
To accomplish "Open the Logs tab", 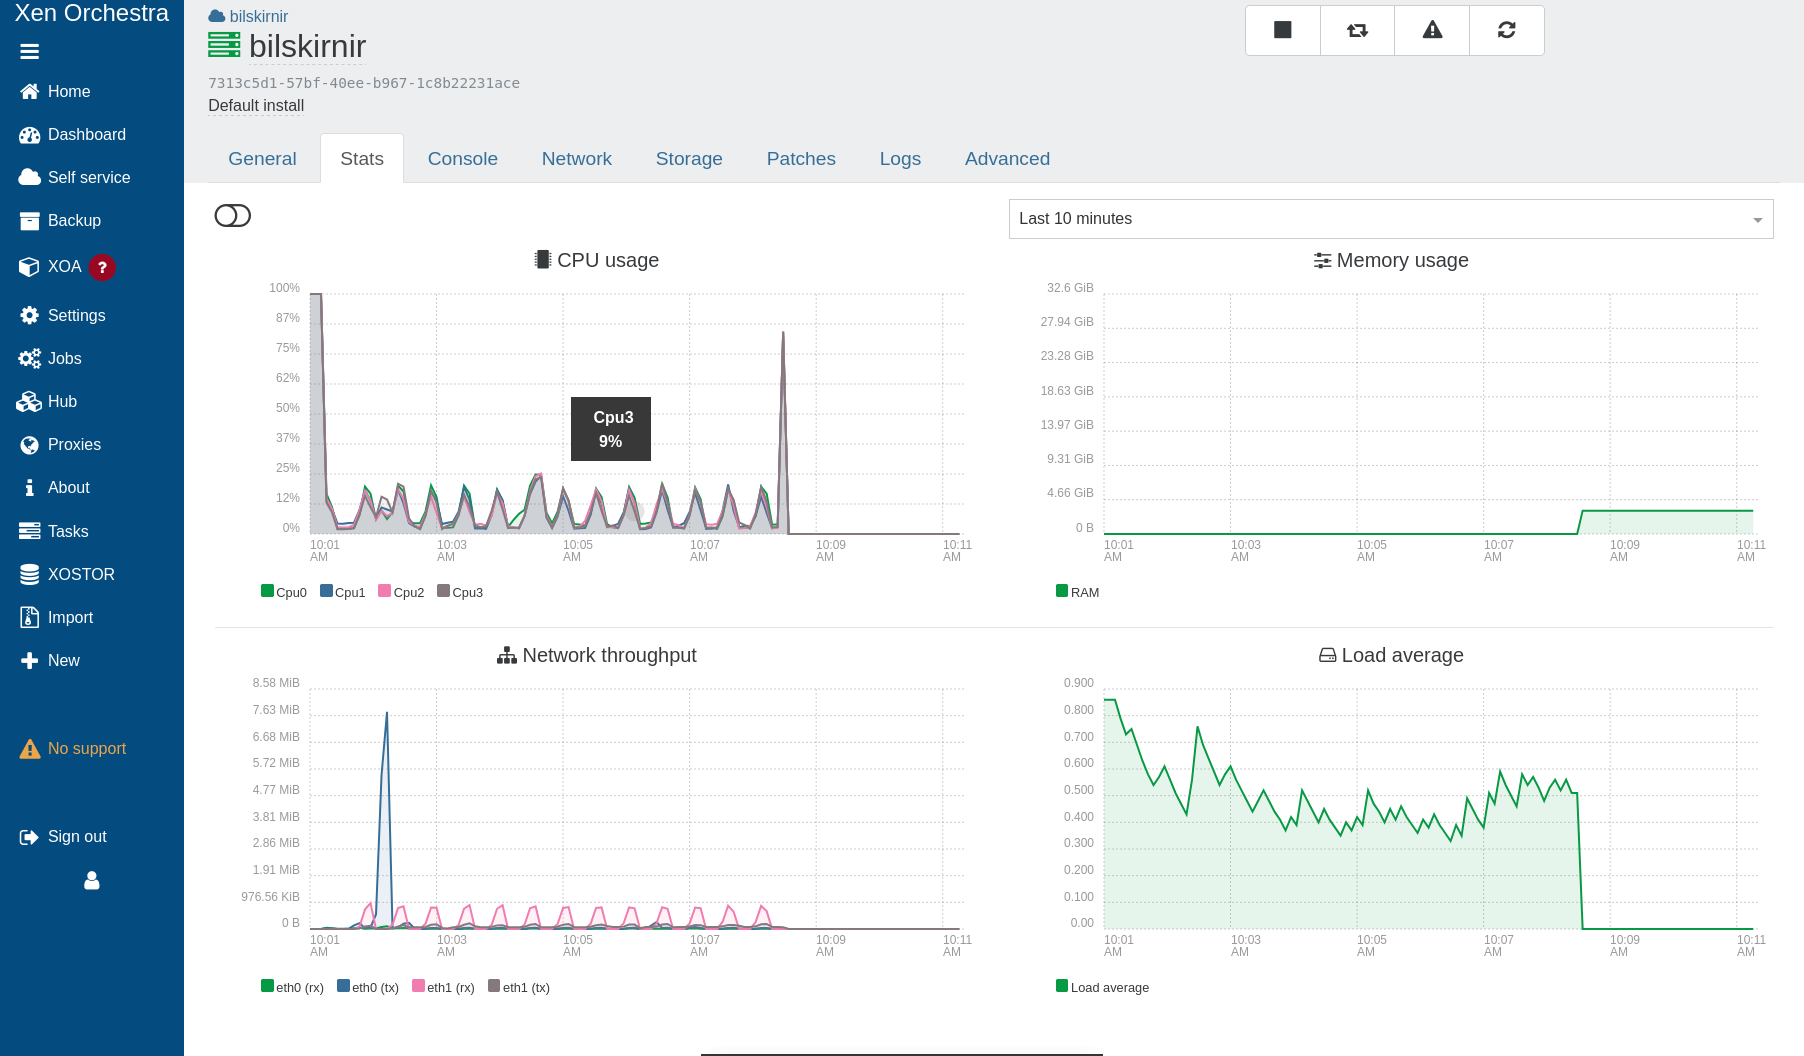I will (x=900, y=158).
